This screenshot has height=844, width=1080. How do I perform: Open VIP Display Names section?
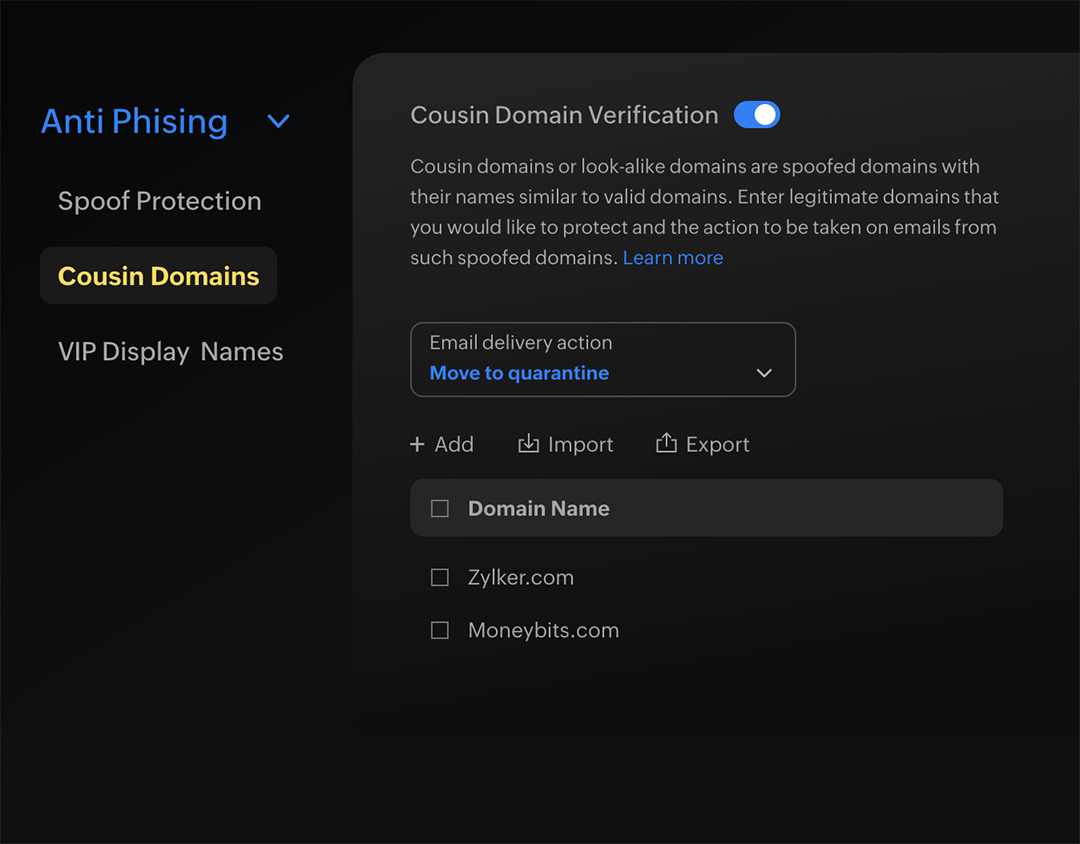[x=171, y=352]
